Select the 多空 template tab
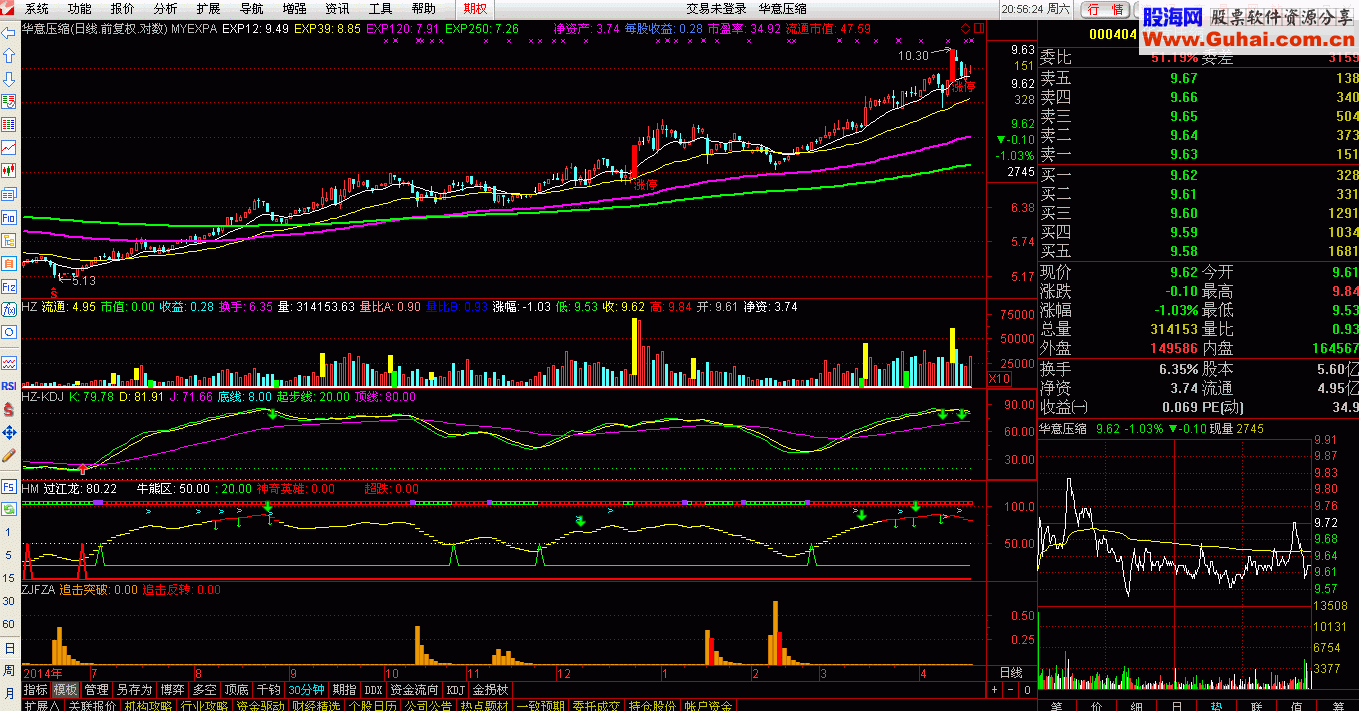 point(204,690)
